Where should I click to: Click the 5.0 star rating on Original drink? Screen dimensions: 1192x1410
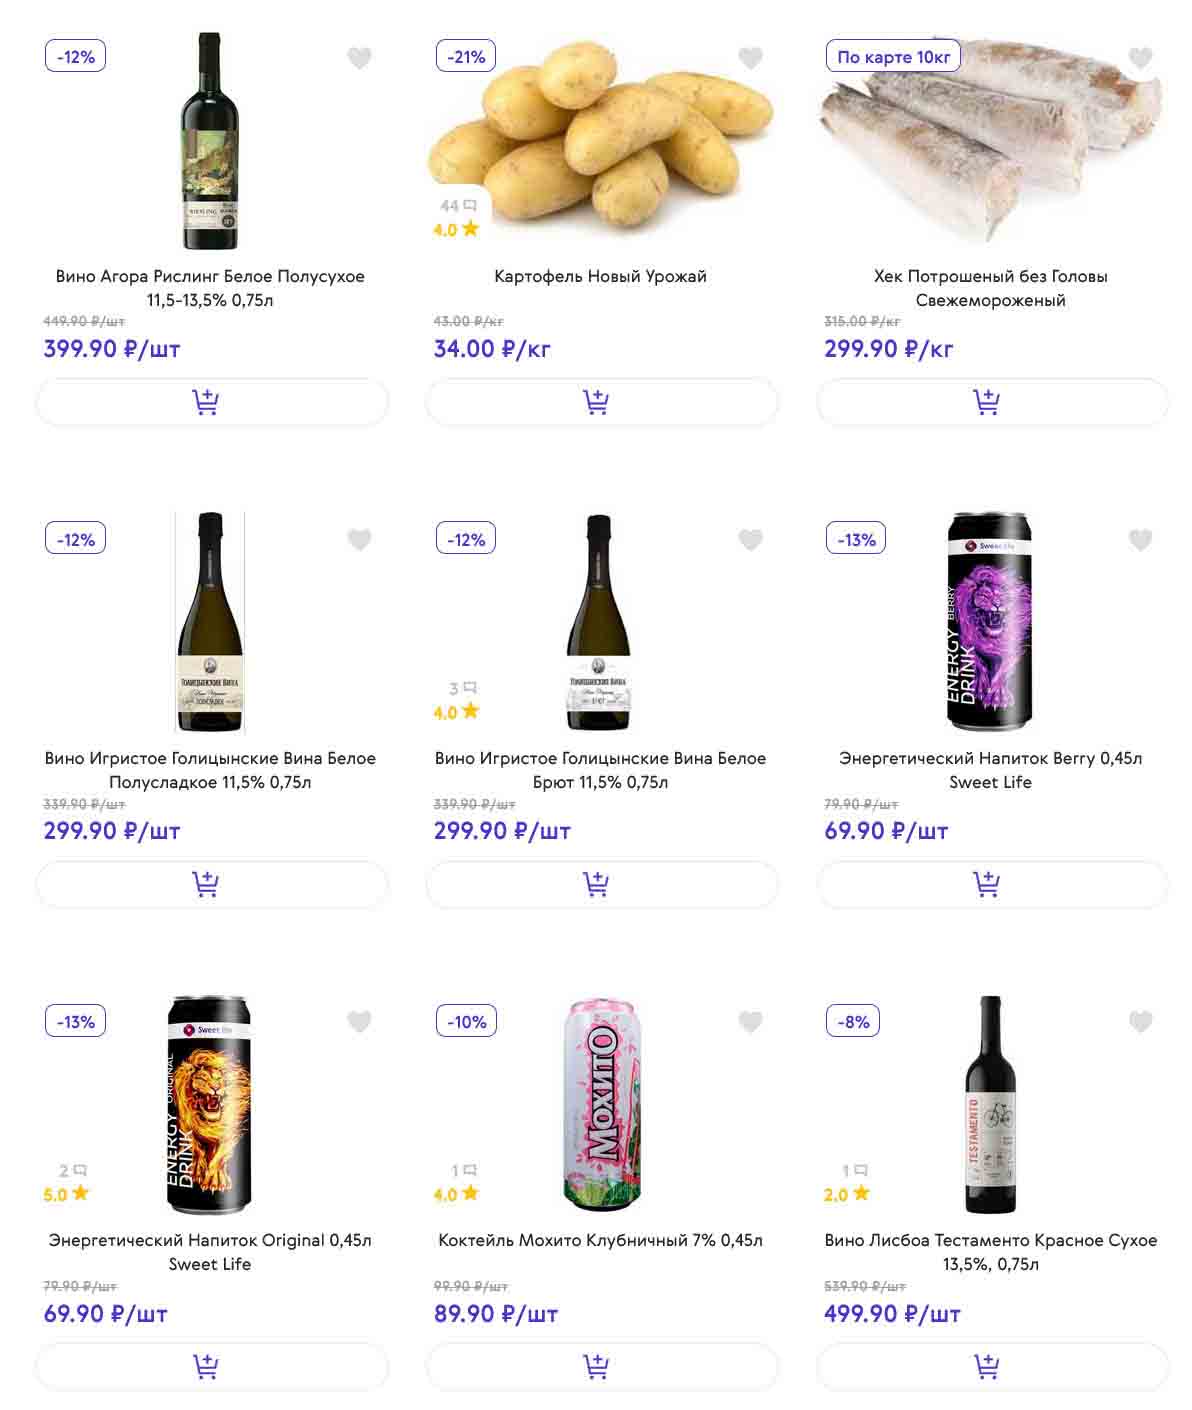(66, 1194)
